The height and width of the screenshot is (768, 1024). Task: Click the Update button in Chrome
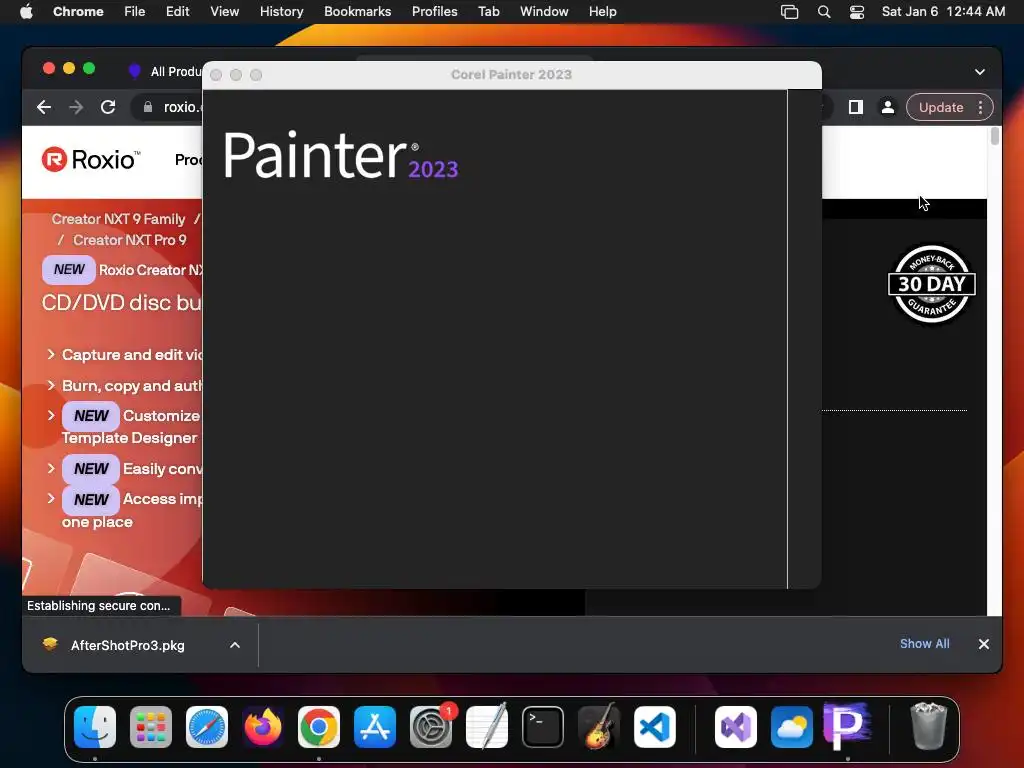941,107
